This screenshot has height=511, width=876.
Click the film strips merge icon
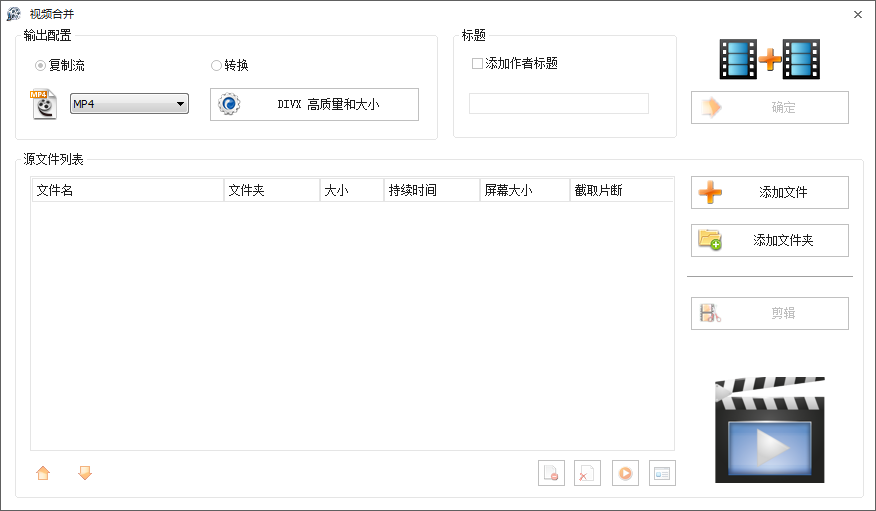coord(769,59)
